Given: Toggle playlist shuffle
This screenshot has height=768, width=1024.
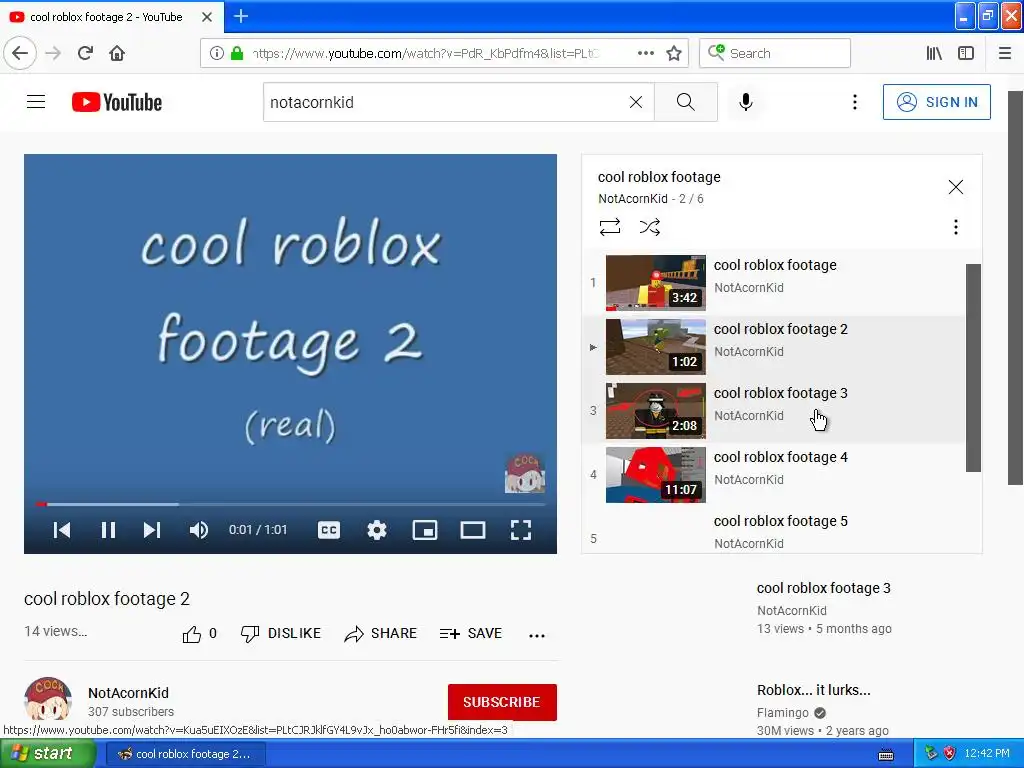Looking at the screenshot, I should [x=649, y=227].
